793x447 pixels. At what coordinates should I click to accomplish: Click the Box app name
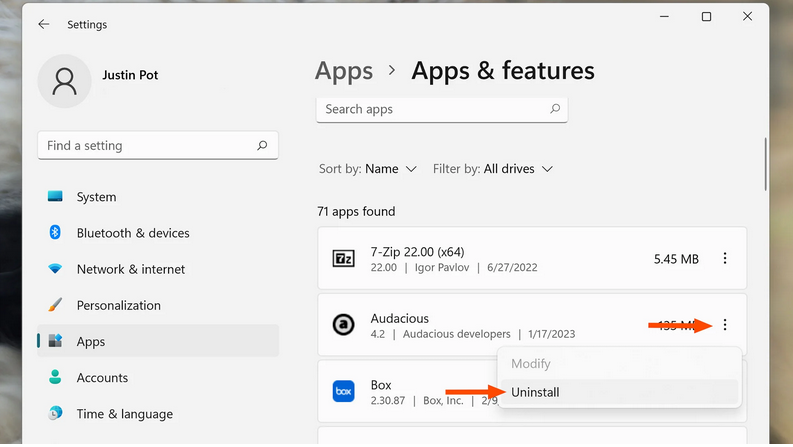pos(381,385)
